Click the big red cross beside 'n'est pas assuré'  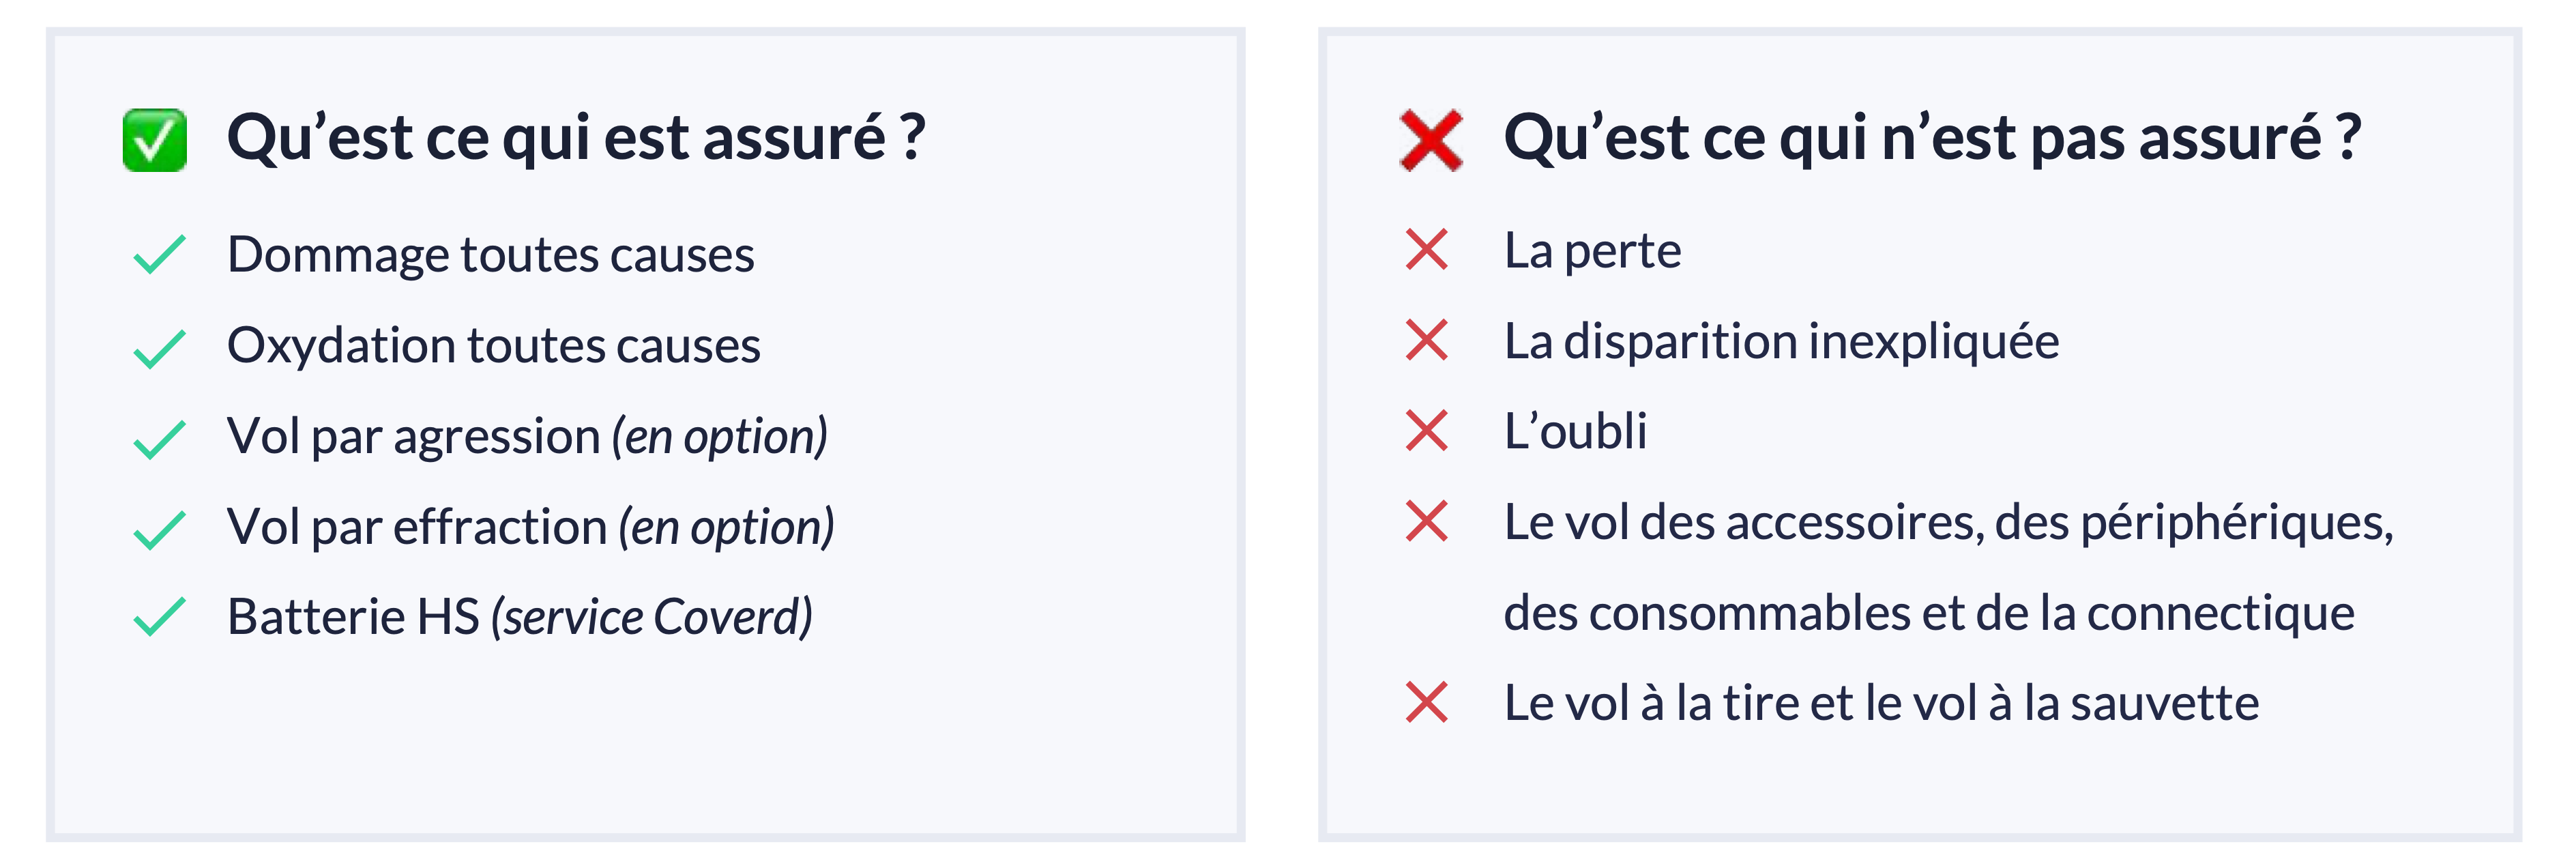point(1431,140)
